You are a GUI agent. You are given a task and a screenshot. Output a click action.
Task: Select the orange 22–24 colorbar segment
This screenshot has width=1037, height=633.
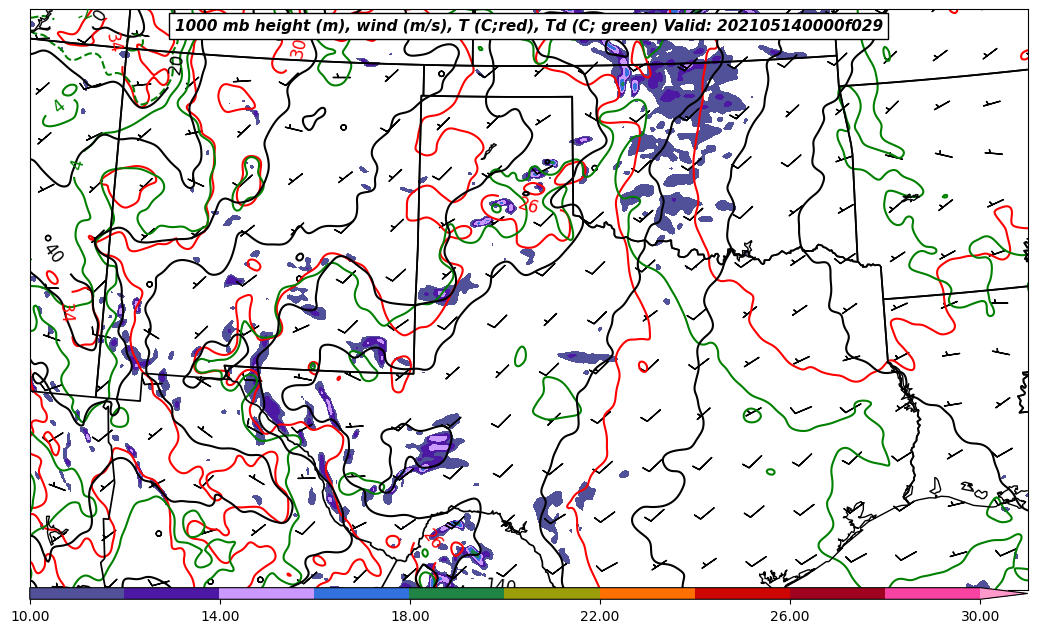click(x=647, y=593)
